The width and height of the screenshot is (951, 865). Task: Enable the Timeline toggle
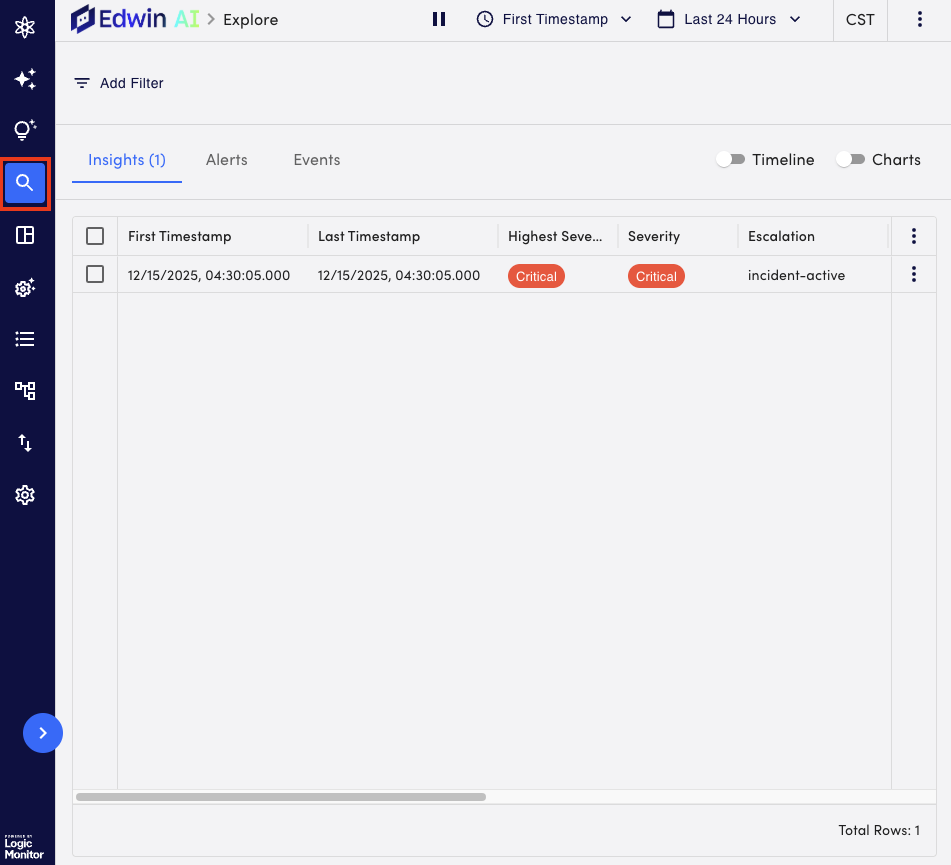(x=730, y=159)
